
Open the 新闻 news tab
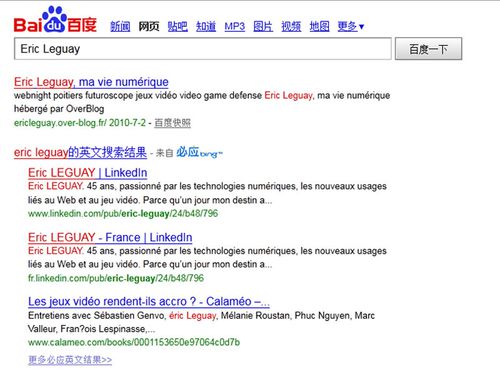coord(120,26)
